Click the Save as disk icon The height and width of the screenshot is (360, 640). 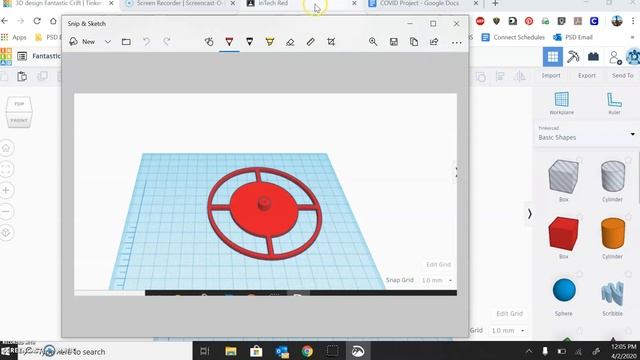click(x=393, y=42)
